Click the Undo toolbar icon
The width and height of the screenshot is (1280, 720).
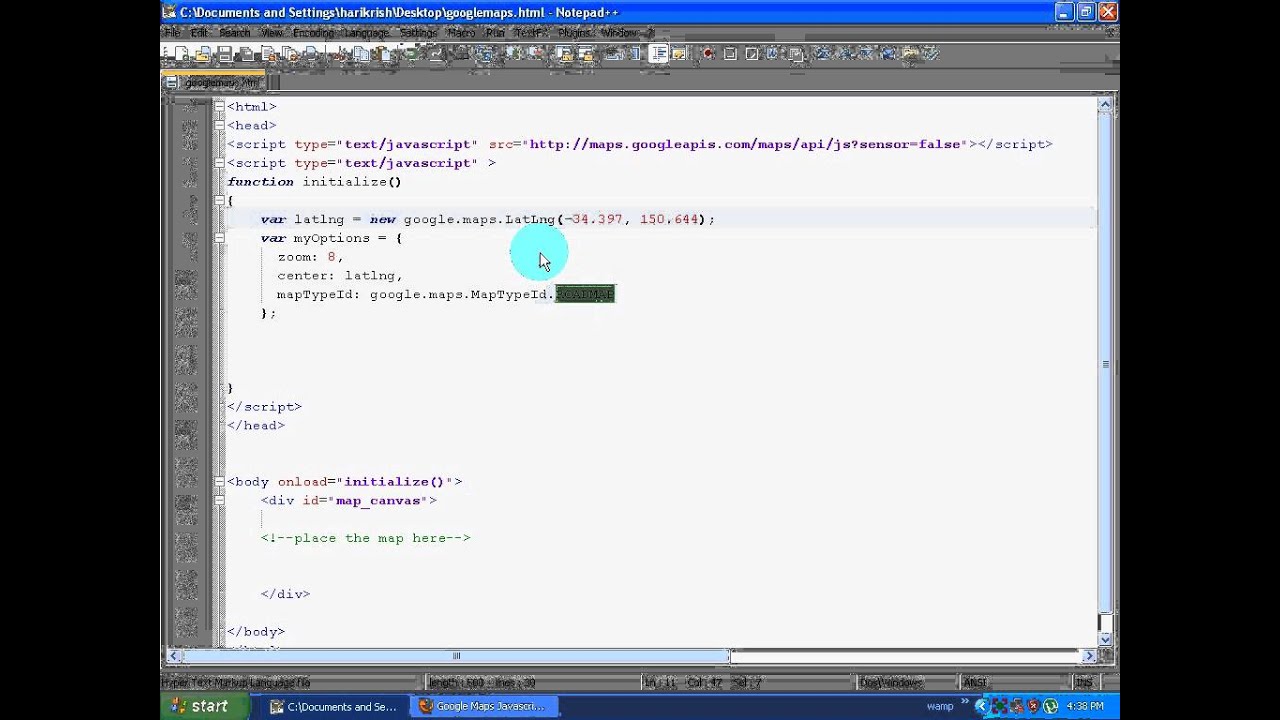point(411,54)
